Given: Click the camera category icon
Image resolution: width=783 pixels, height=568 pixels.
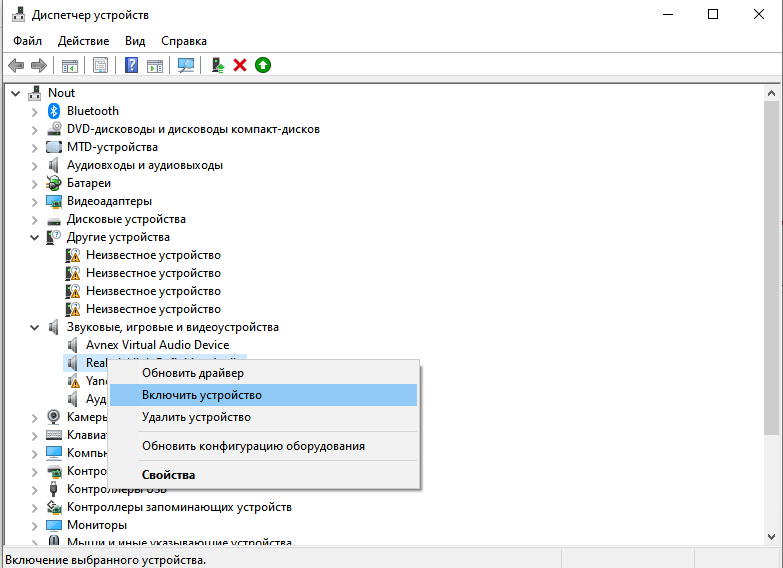Looking at the screenshot, I should point(54,417).
